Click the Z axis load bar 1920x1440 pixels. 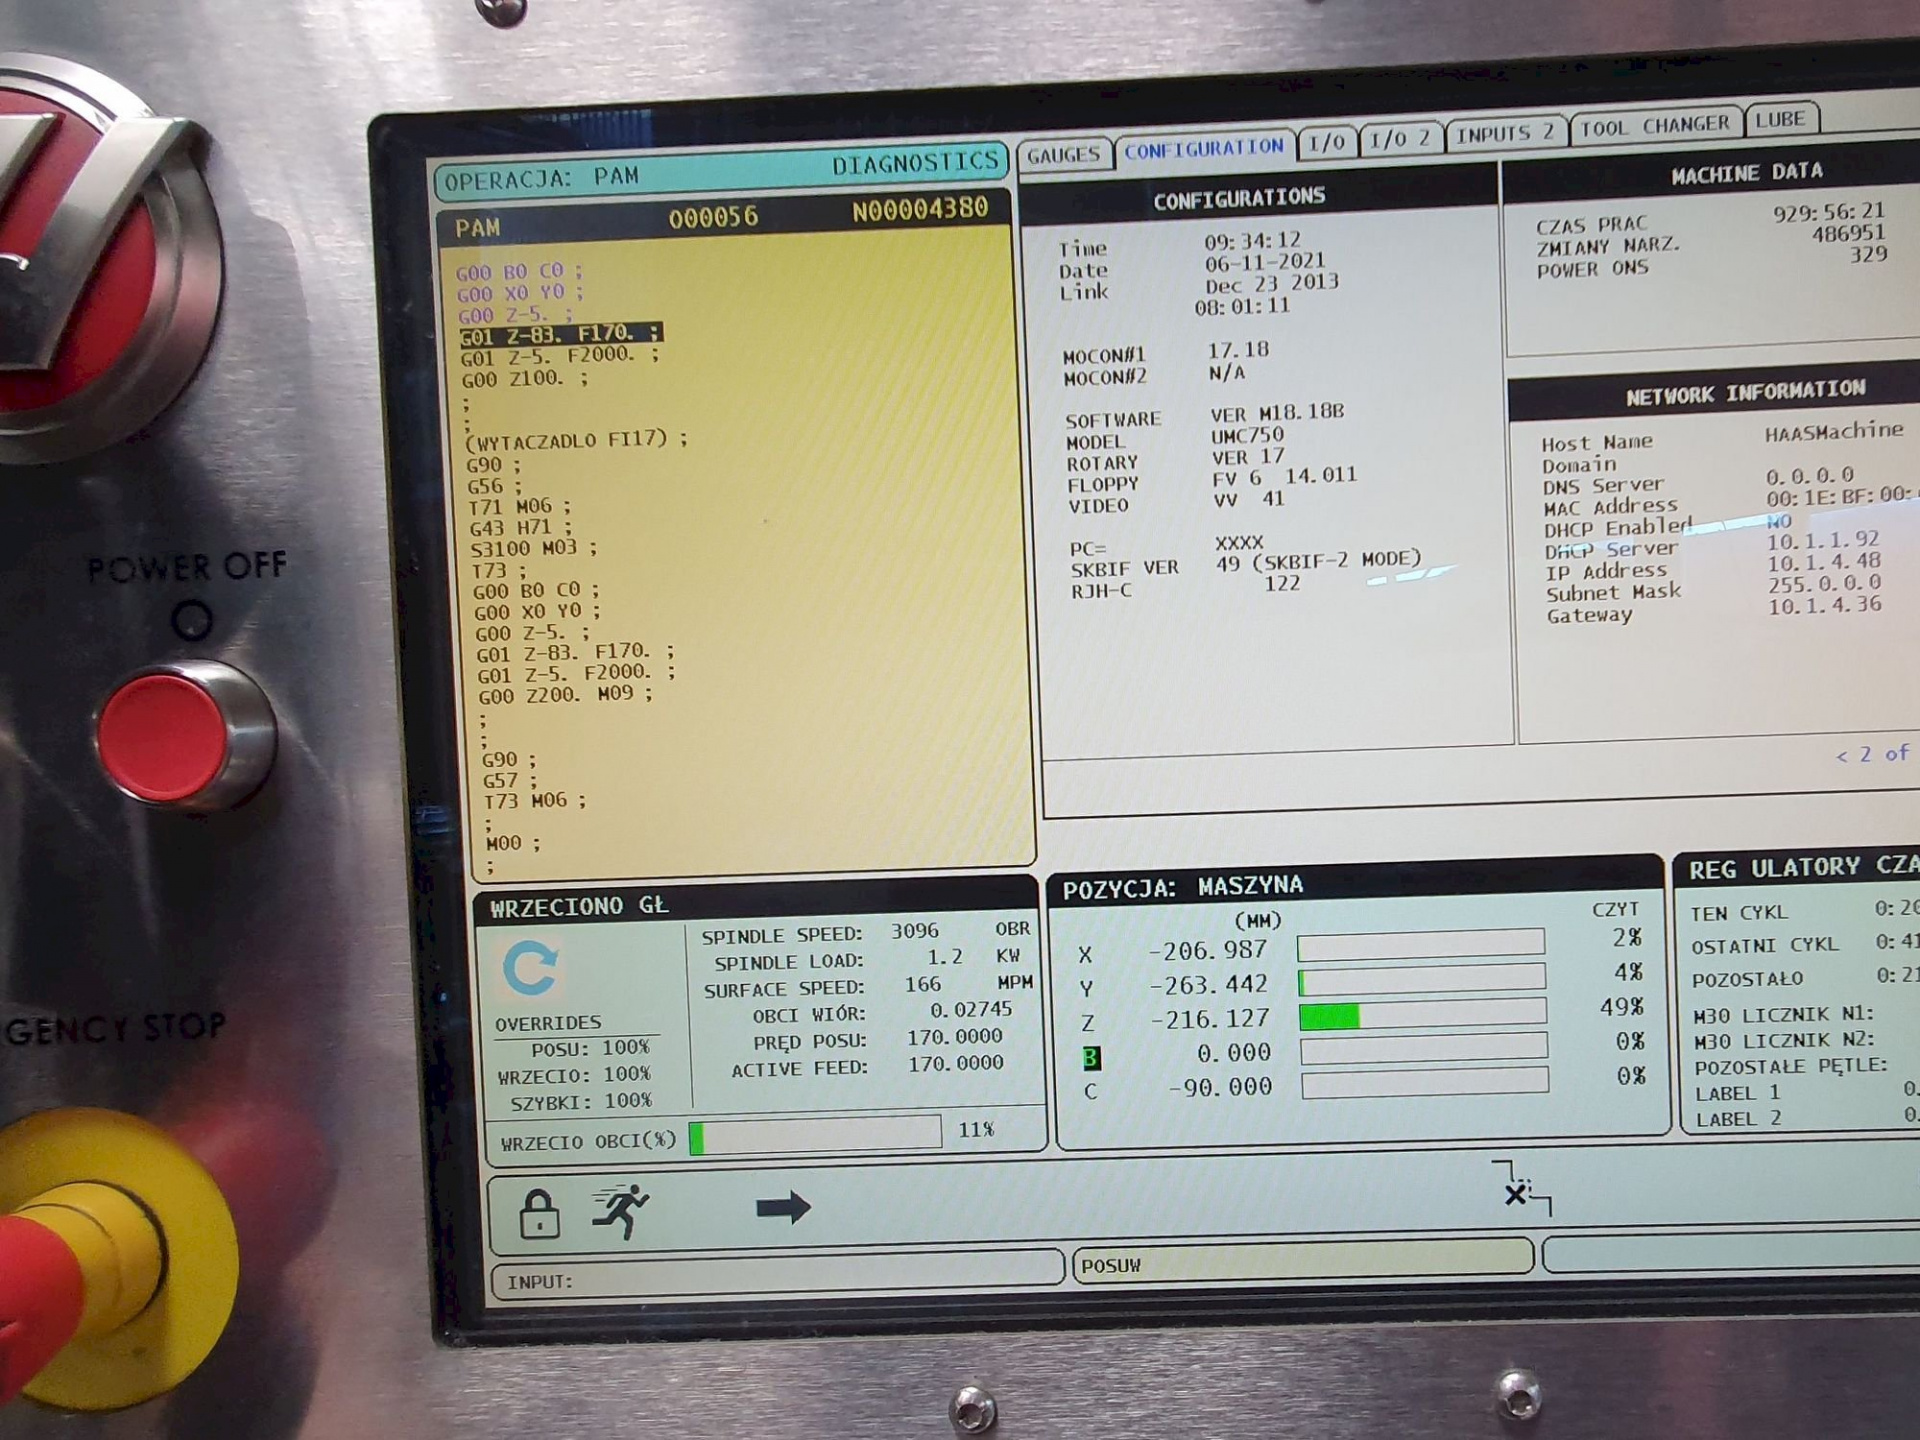[1421, 1014]
